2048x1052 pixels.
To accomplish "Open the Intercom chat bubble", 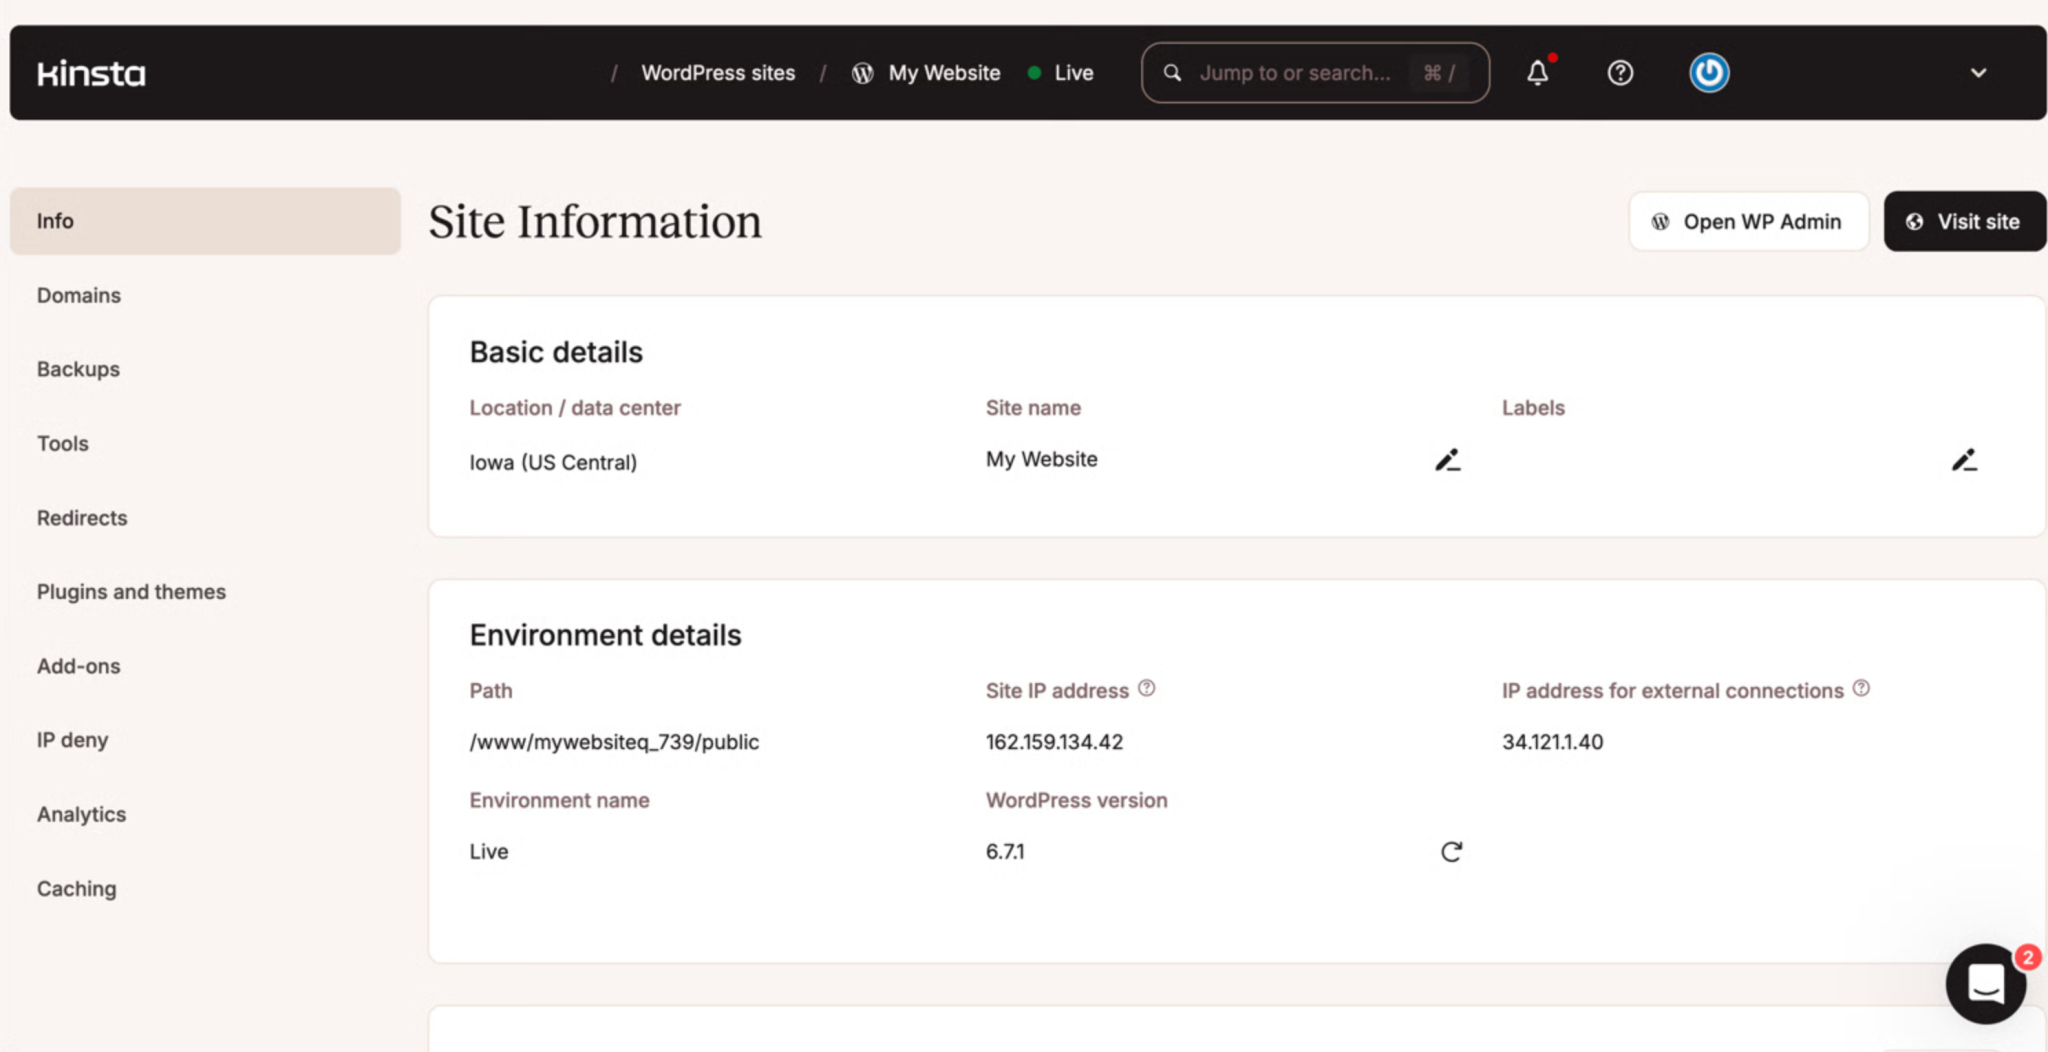I will (x=1985, y=984).
